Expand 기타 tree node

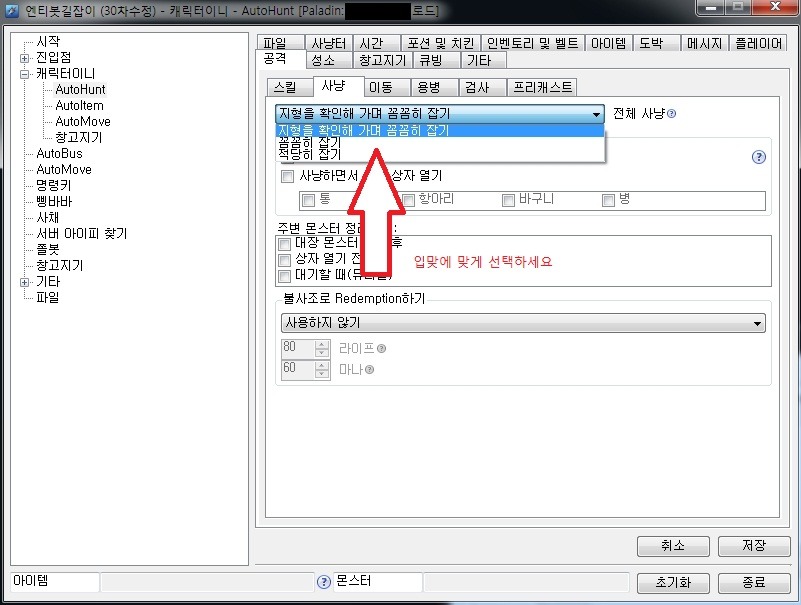(24, 282)
